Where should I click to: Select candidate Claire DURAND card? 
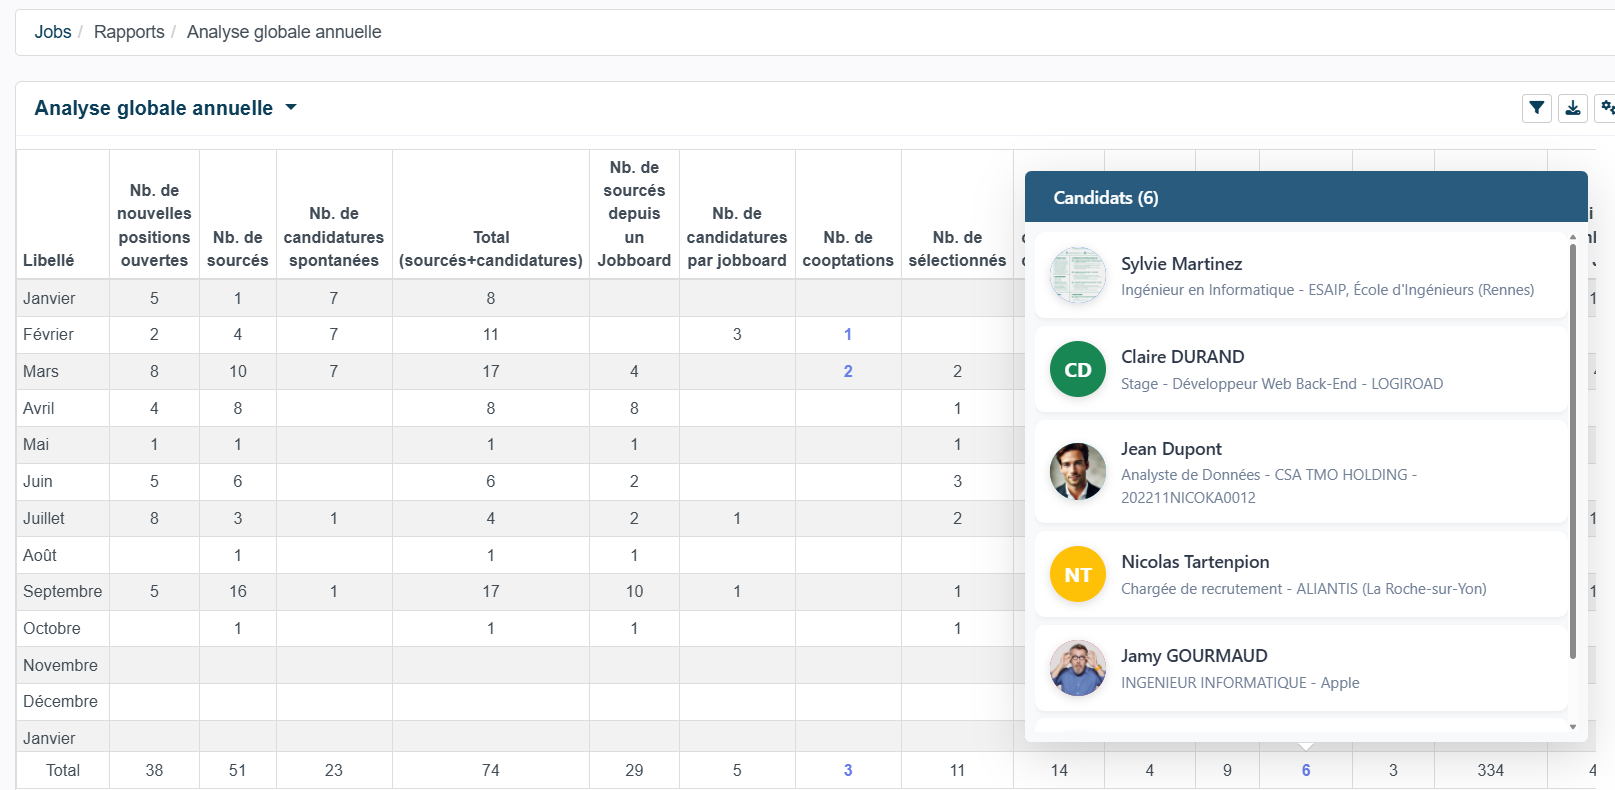click(1301, 369)
